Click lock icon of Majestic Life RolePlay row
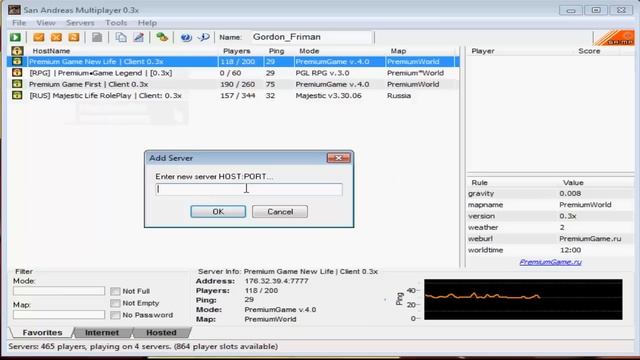 (x=17, y=95)
